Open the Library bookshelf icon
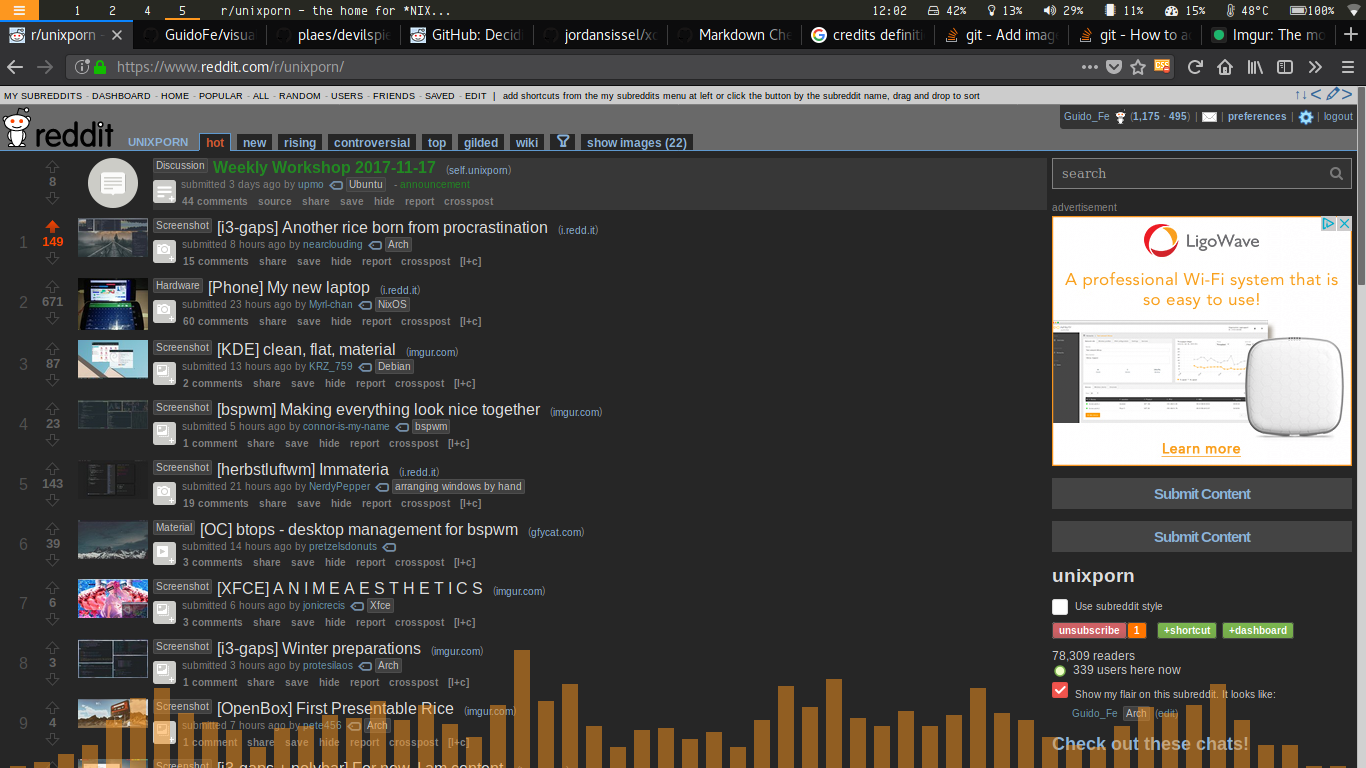 pos(1255,67)
